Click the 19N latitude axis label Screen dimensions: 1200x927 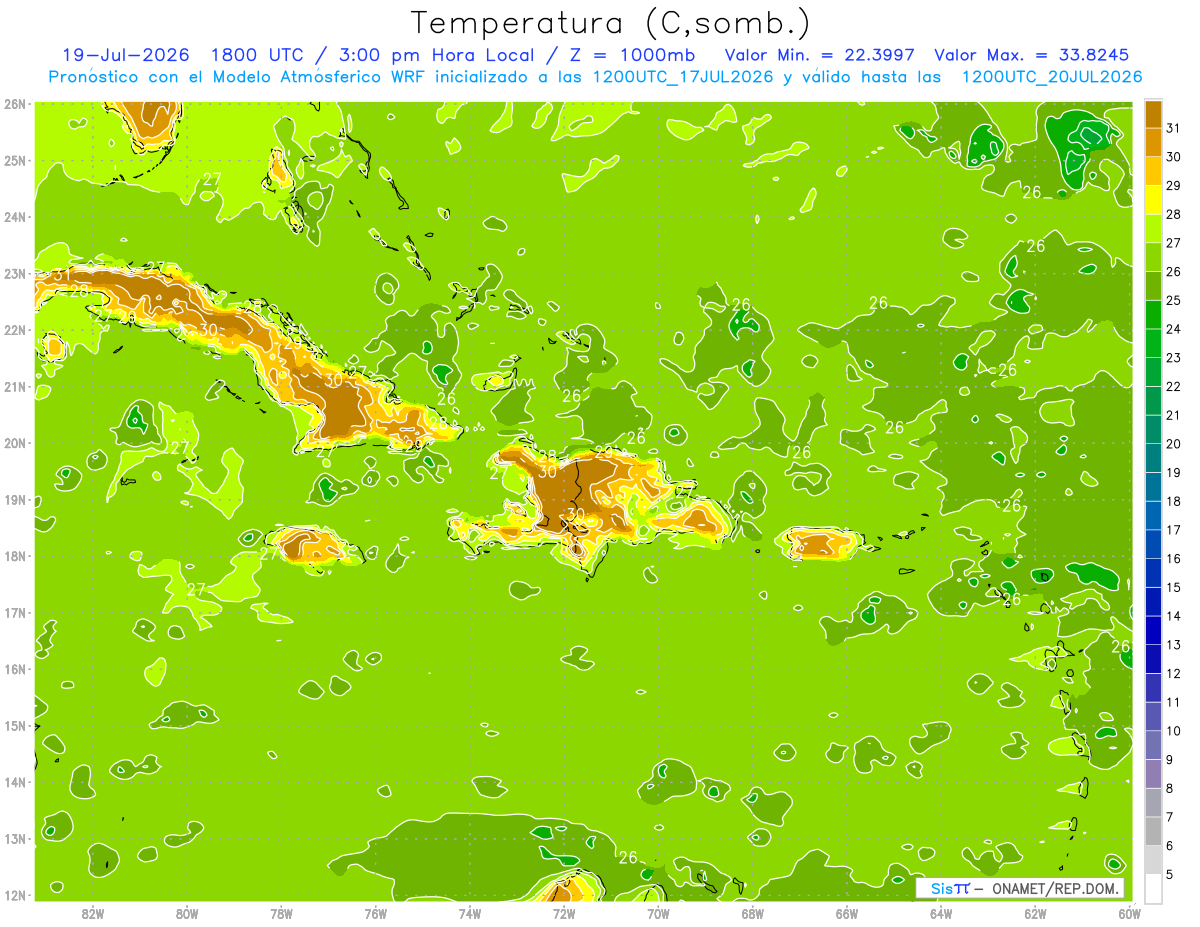[x=14, y=499]
